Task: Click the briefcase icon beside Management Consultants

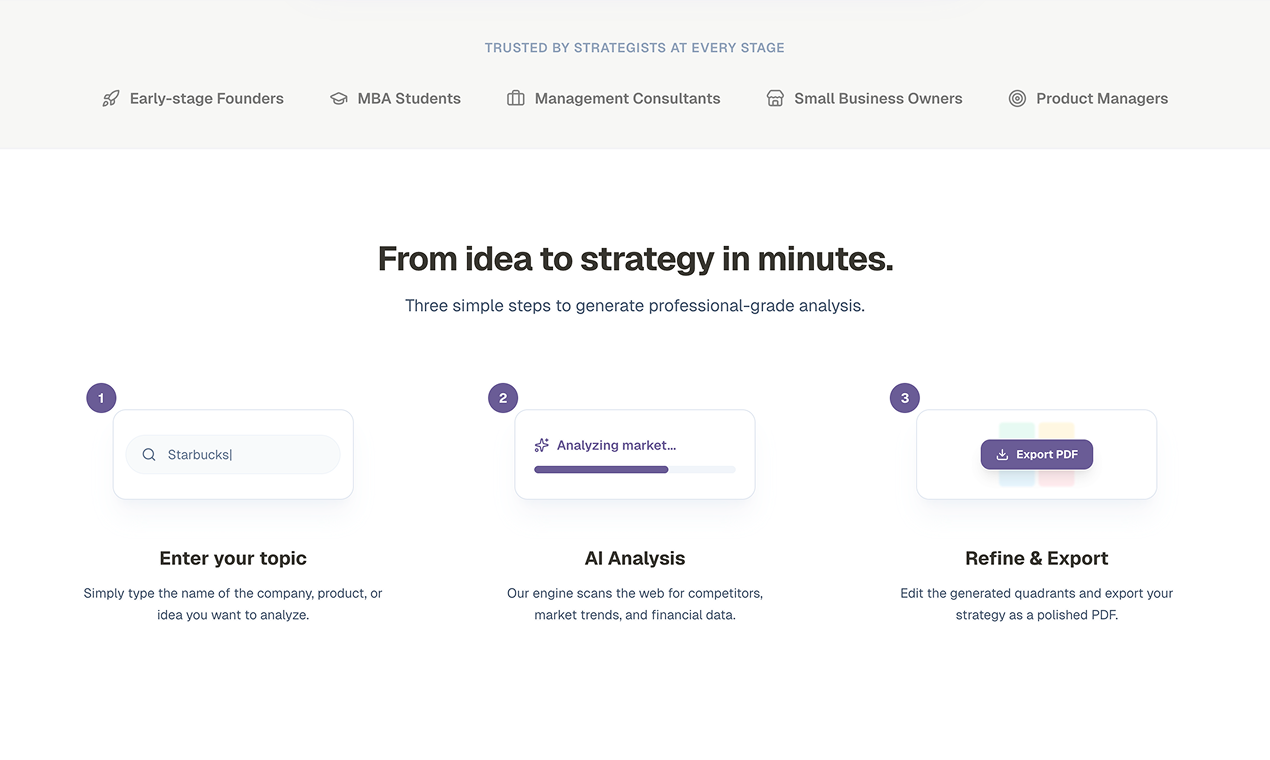Action: pos(515,98)
